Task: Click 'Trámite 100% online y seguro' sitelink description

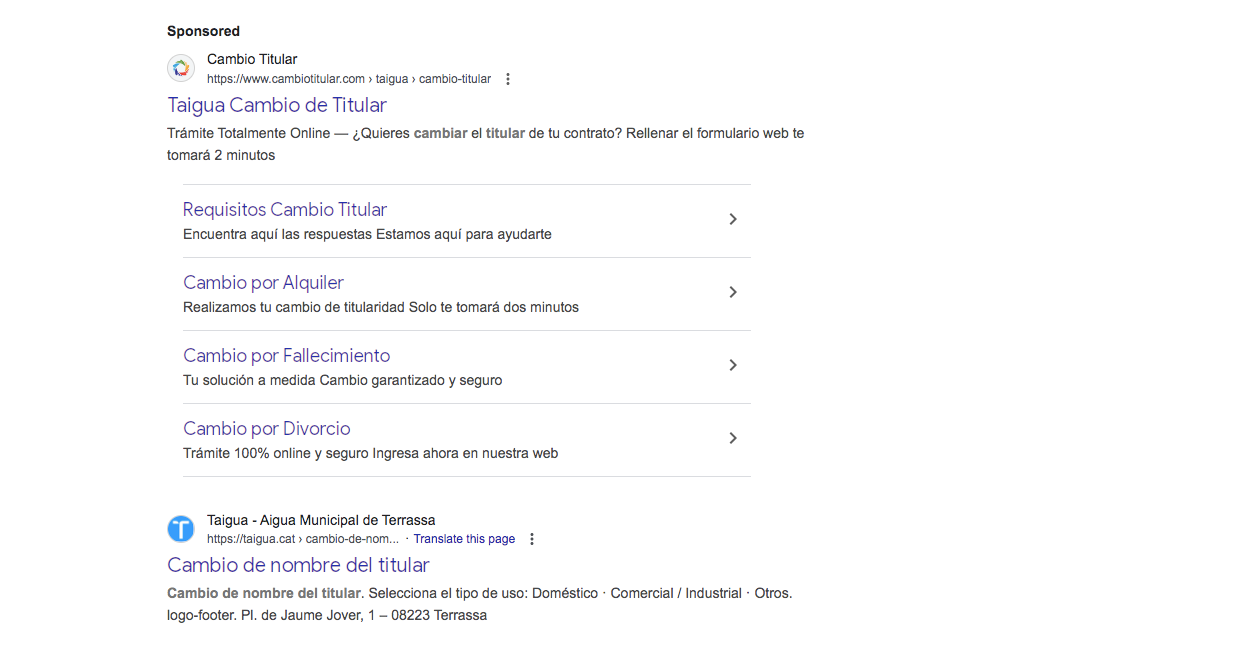Action: (x=370, y=453)
